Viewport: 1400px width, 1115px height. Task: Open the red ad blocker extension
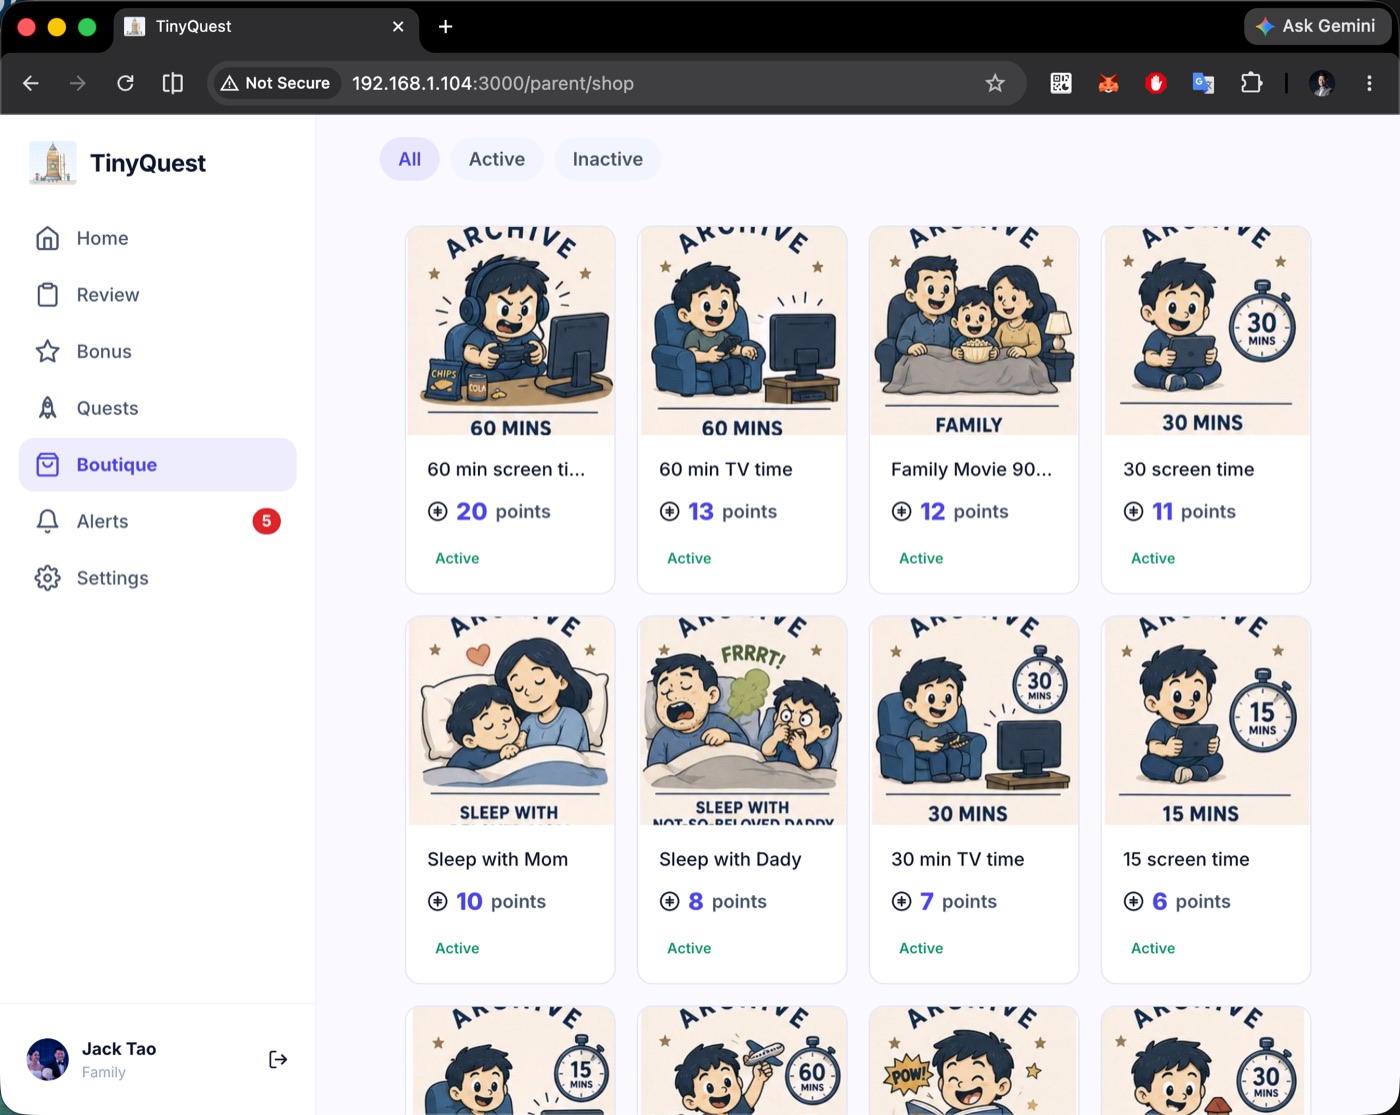click(1156, 83)
